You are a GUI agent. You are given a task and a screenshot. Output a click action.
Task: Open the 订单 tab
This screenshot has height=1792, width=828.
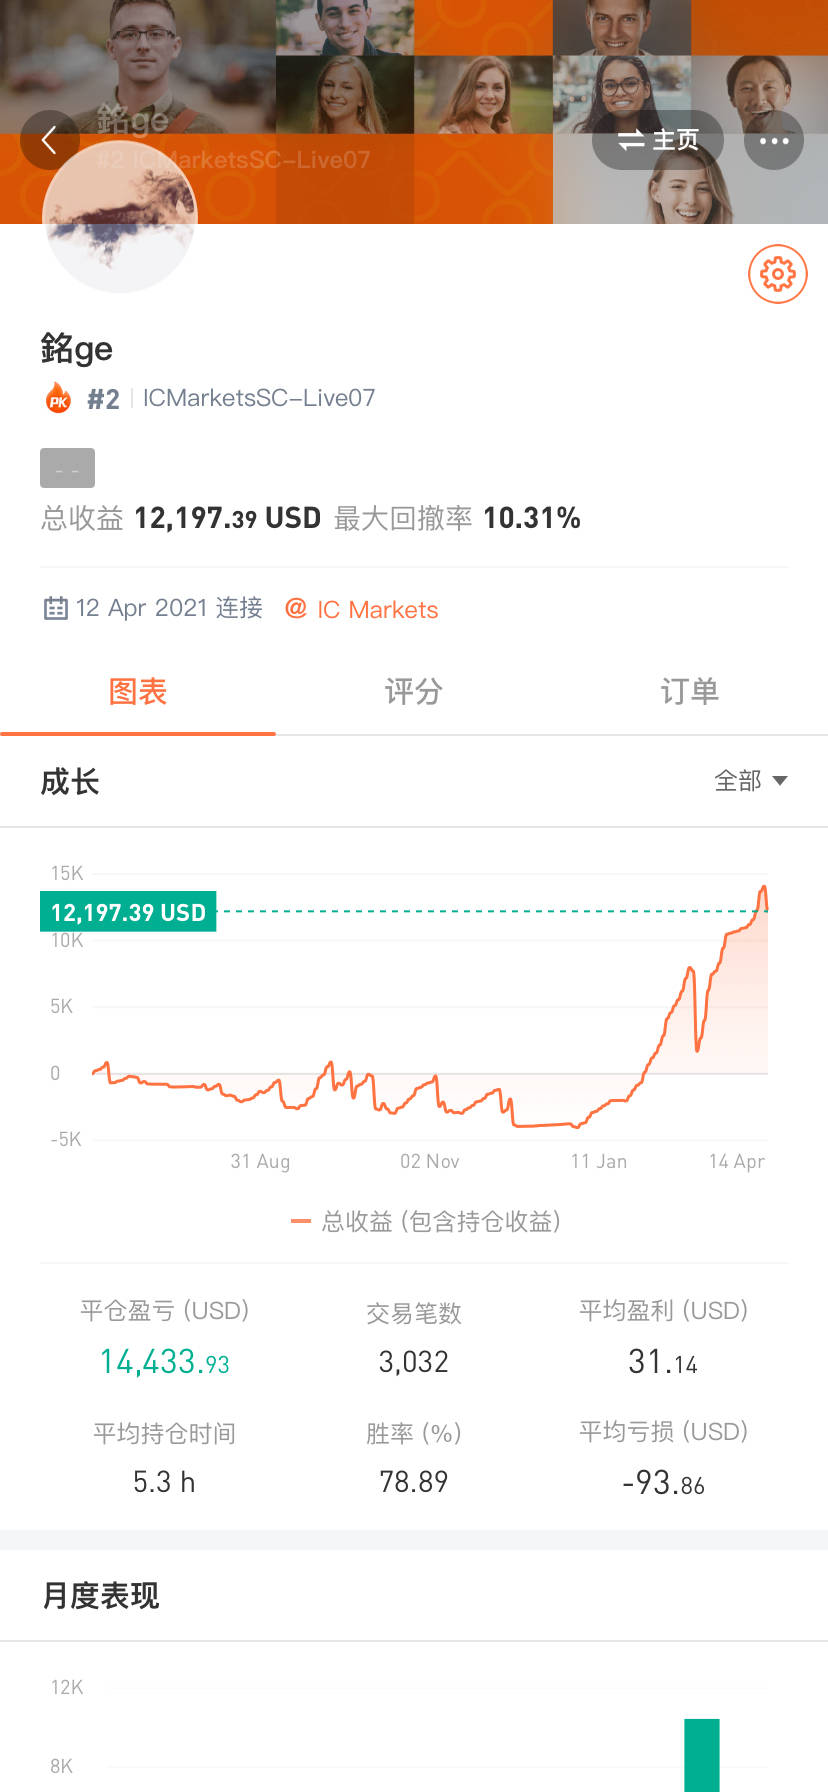click(x=689, y=691)
